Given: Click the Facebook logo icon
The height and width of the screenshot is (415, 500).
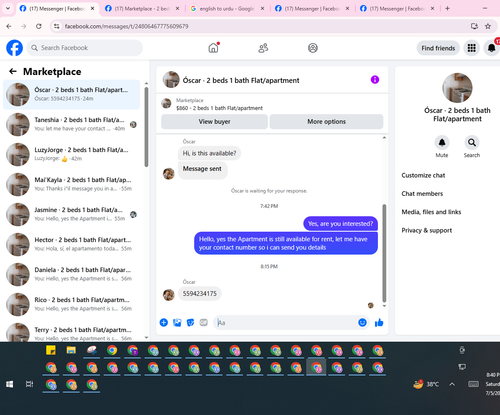Looking at the screenshot, I should (x=14, y=48).
